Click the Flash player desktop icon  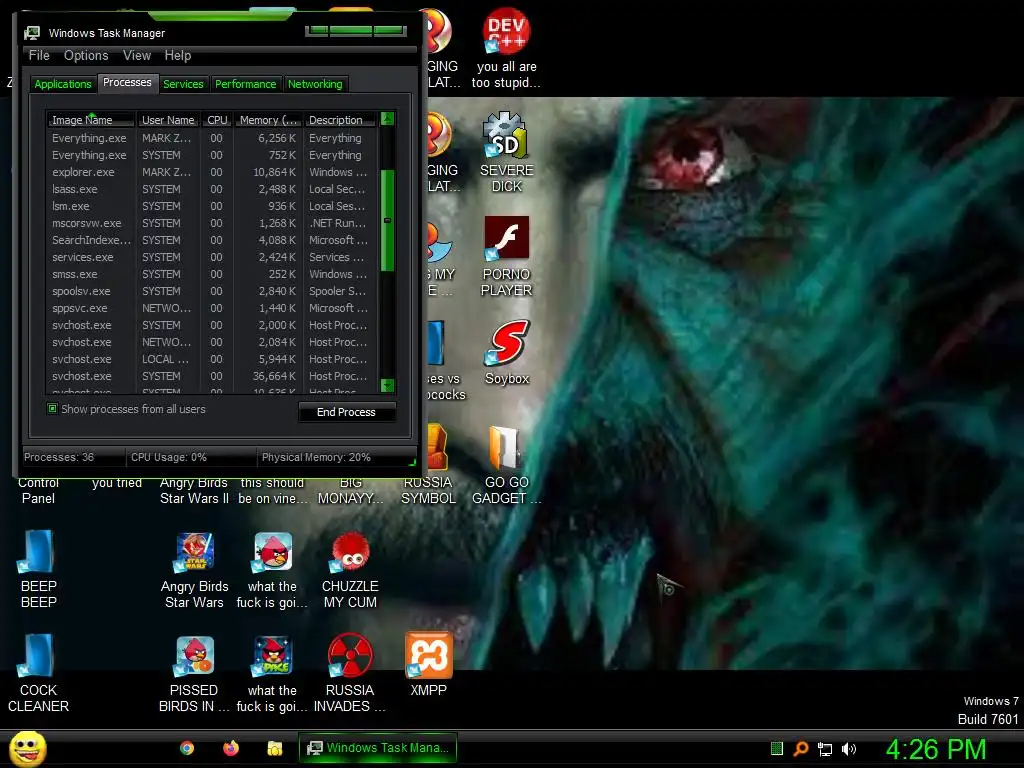tap(506, 238)
